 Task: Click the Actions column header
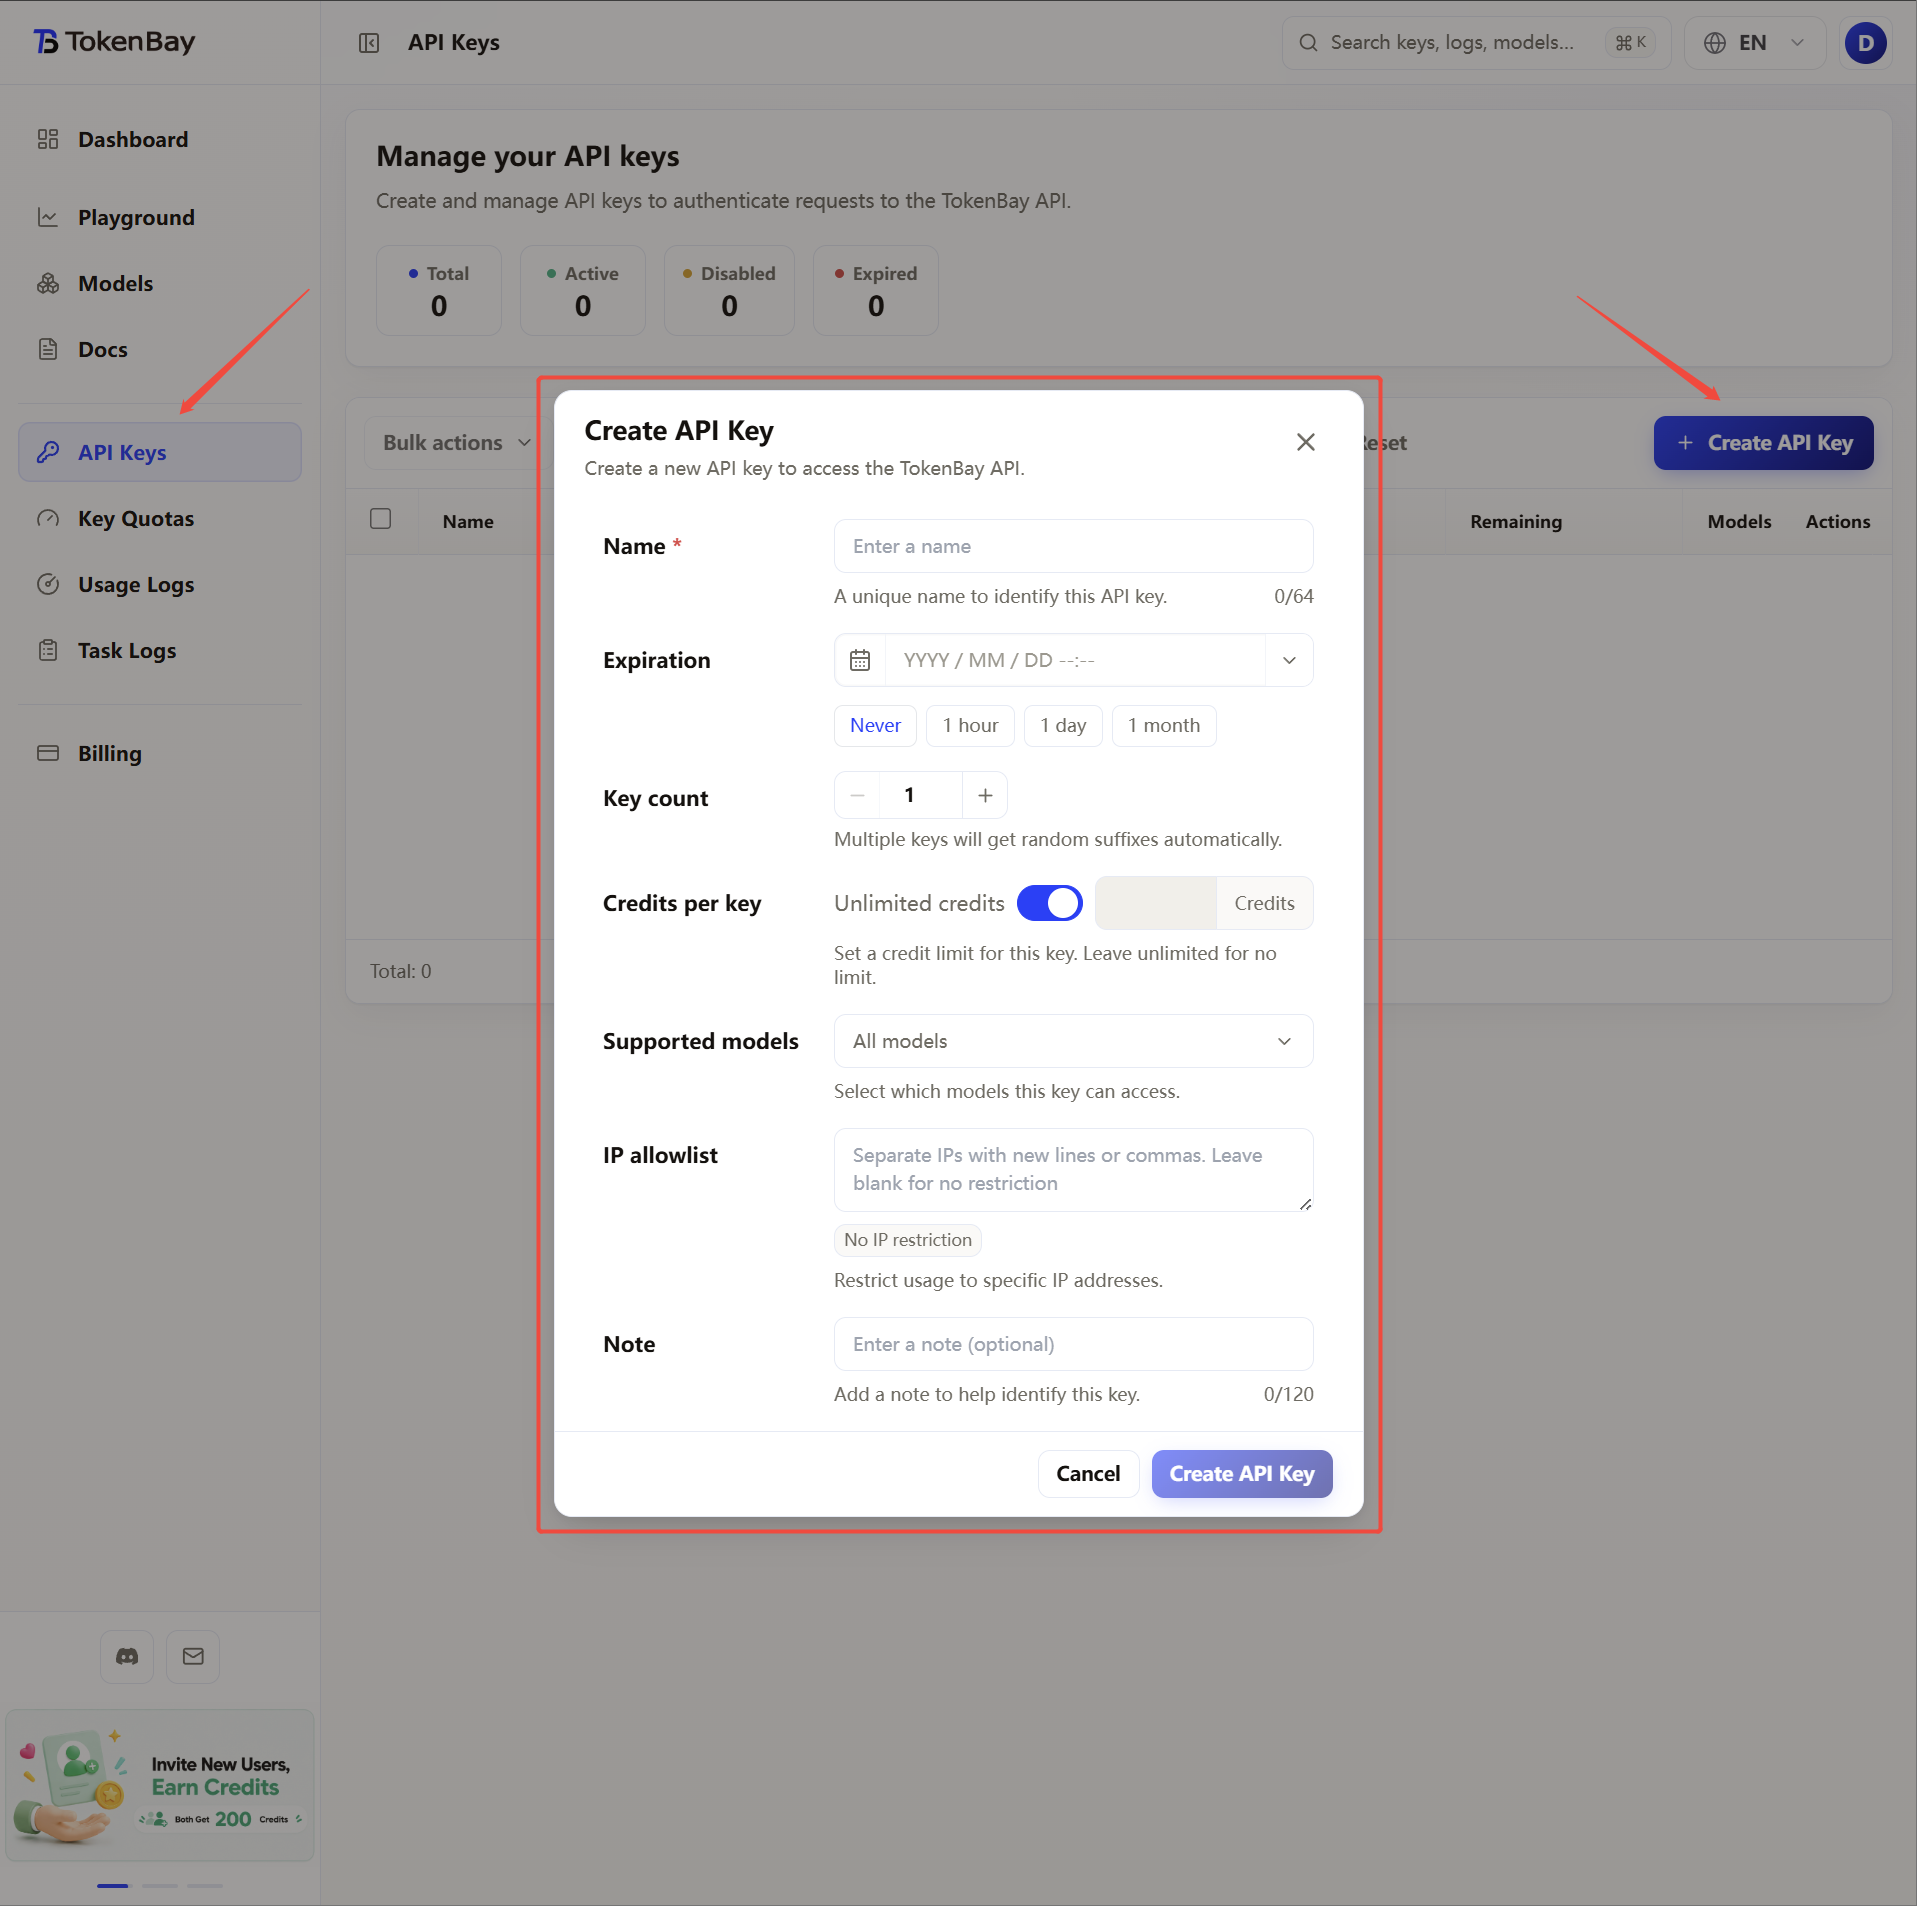pyautogui.click(x=1837, y=521)
